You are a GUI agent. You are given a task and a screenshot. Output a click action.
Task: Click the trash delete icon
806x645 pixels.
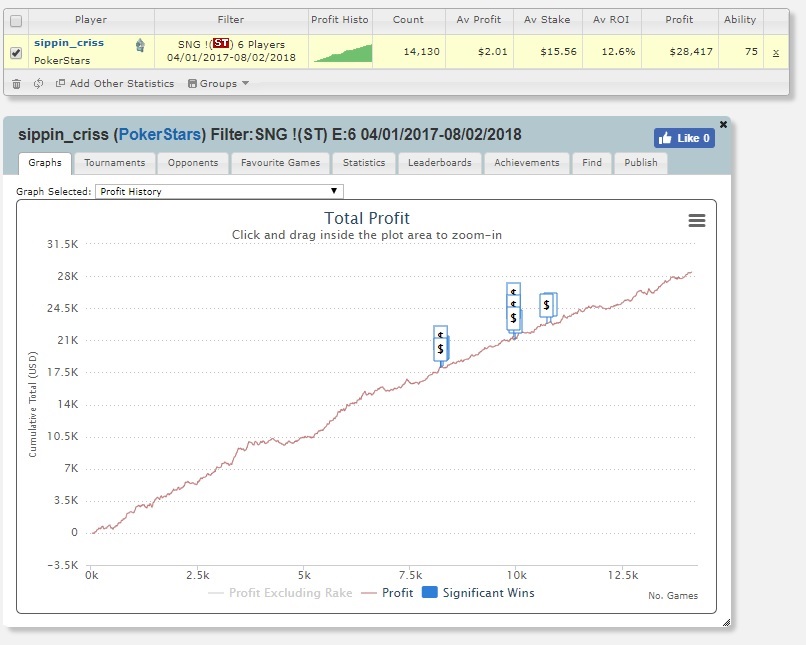coord(16,84)
